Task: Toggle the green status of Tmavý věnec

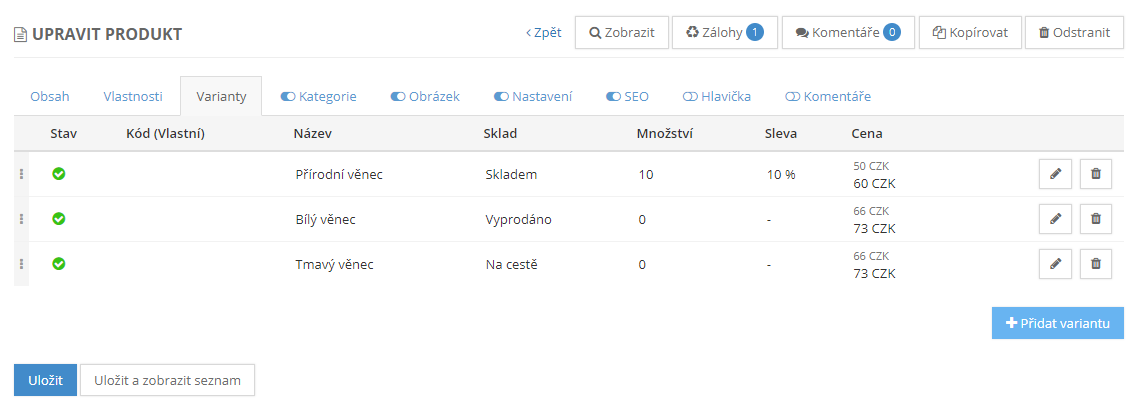Action: tap(59, 264)
